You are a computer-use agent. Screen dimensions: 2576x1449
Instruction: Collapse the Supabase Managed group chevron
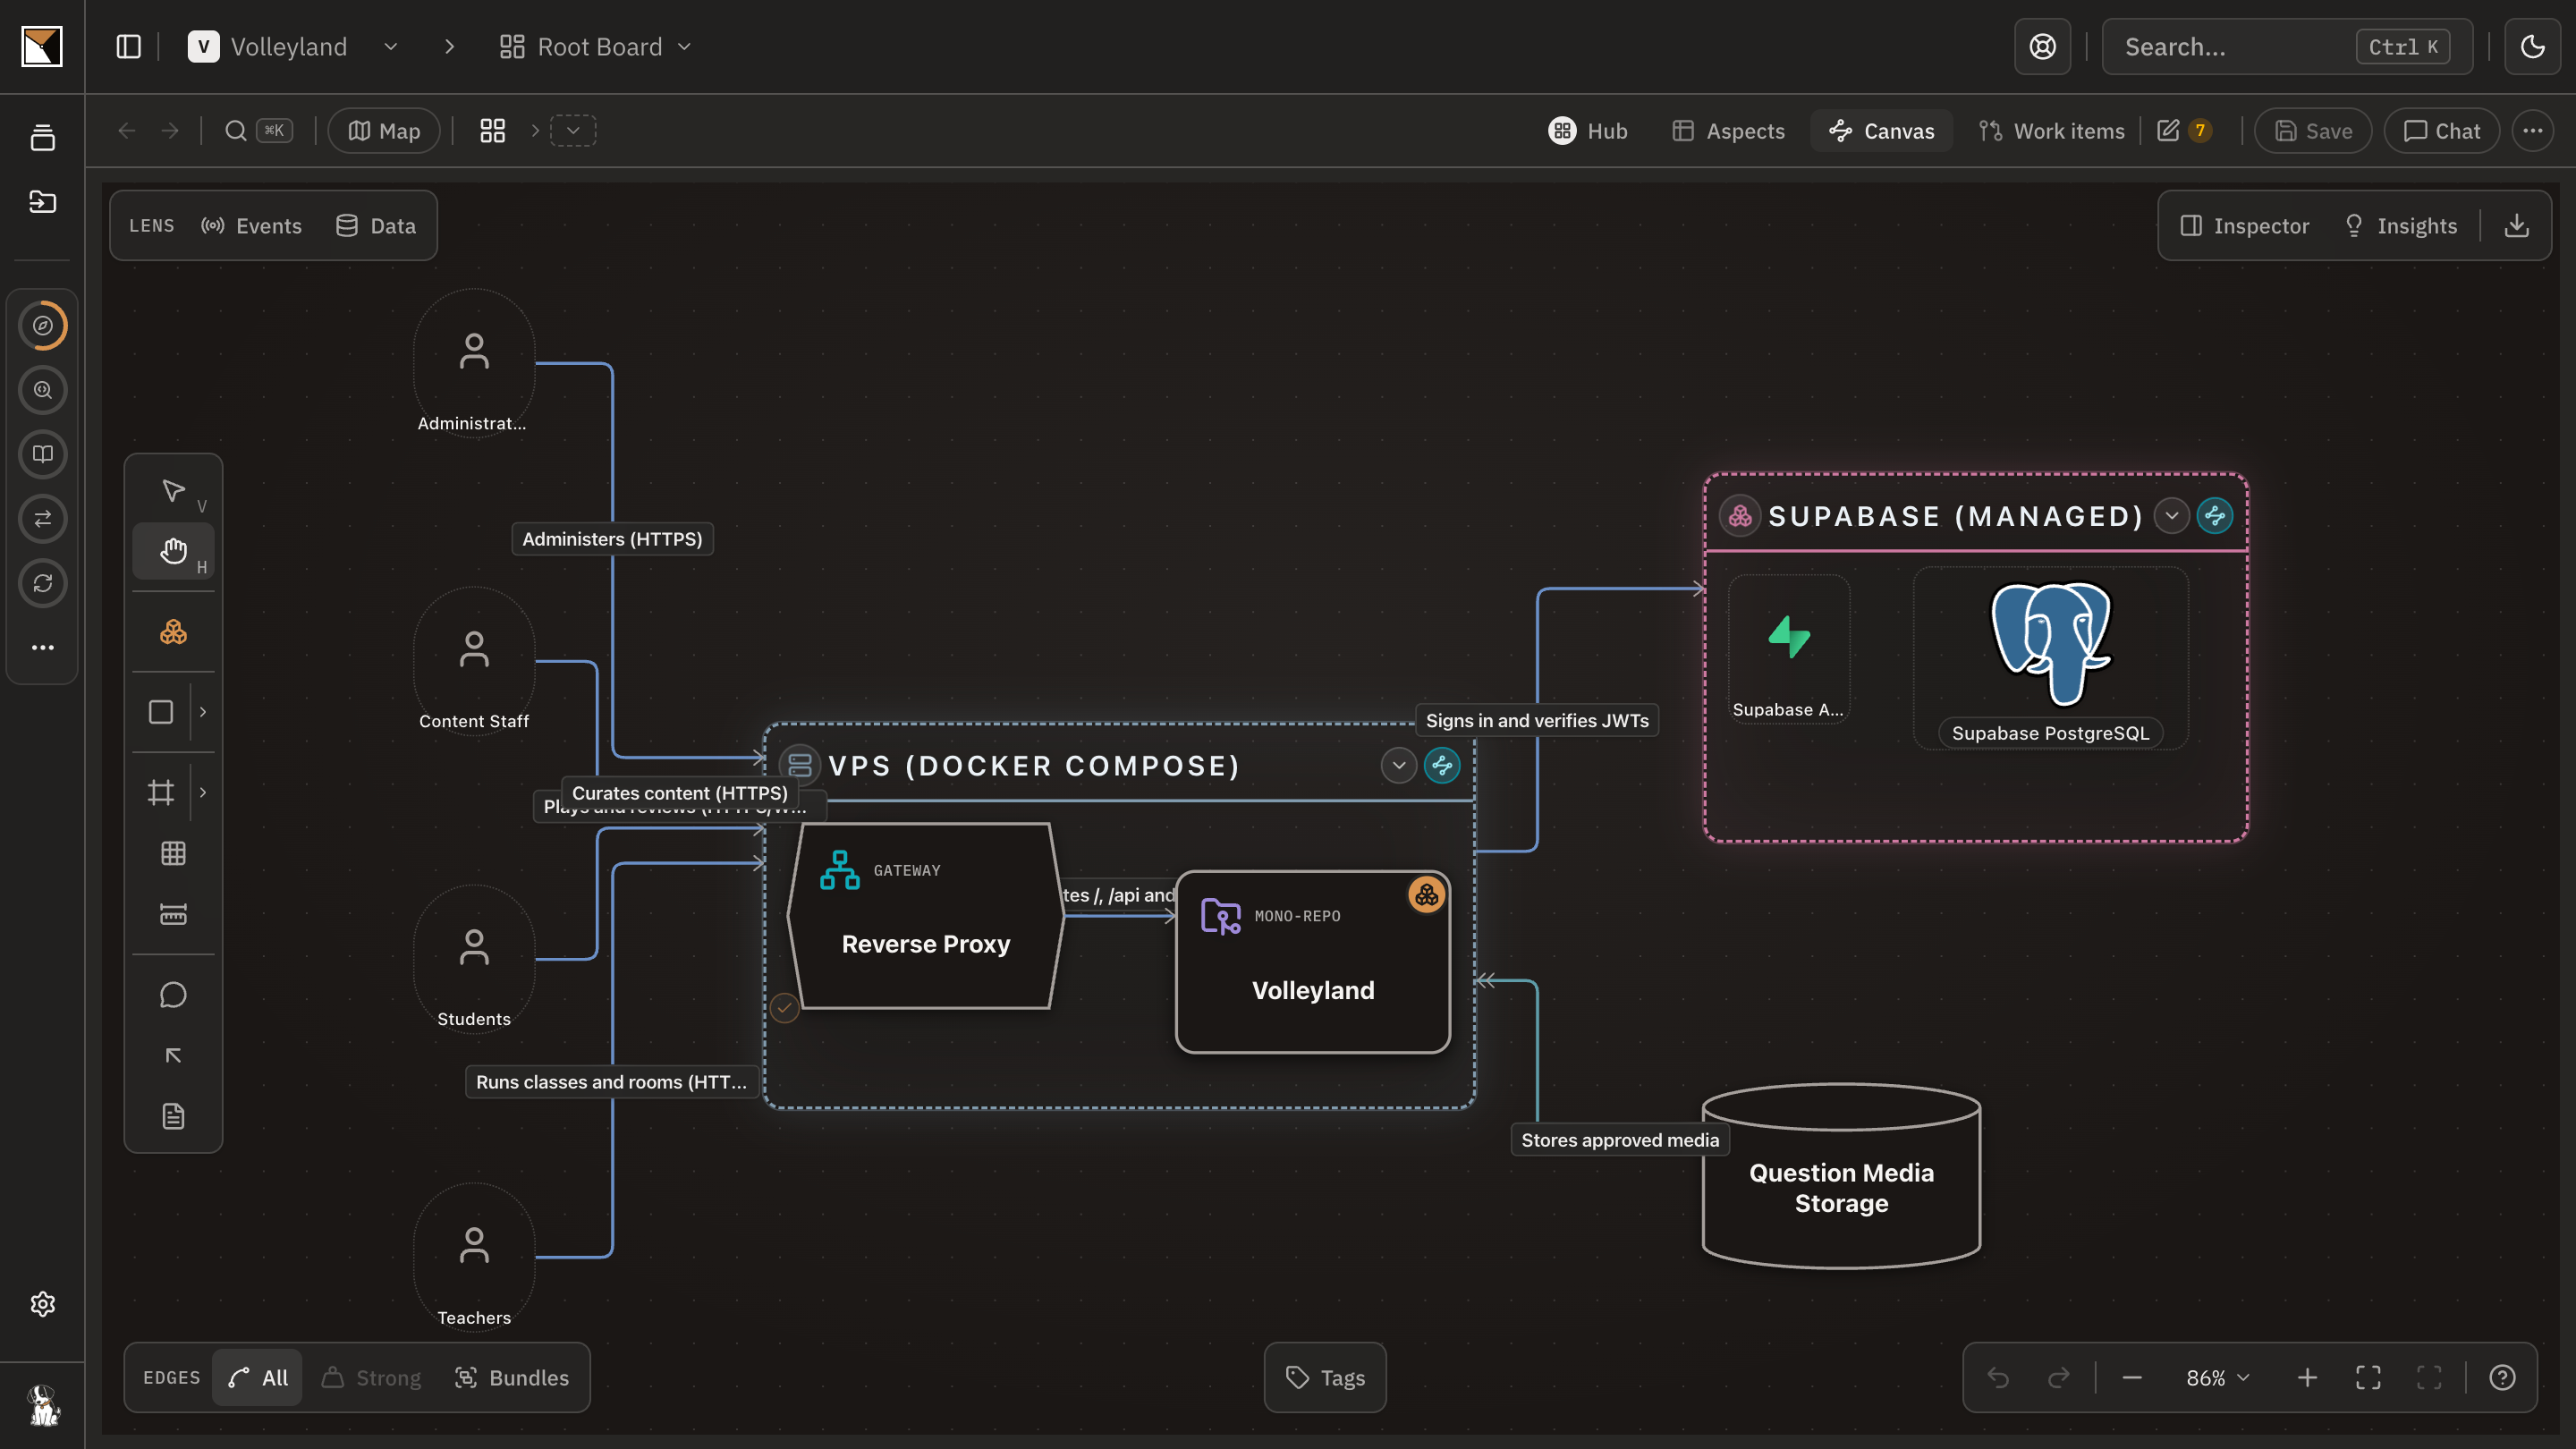(2172, 516)
